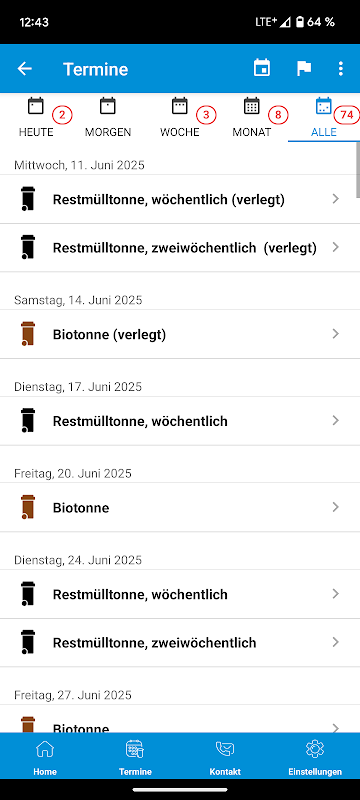Tap the back arrow in header
Viewport: 360px width, 800px height.
pyautogui.click(x=24, y=69)
